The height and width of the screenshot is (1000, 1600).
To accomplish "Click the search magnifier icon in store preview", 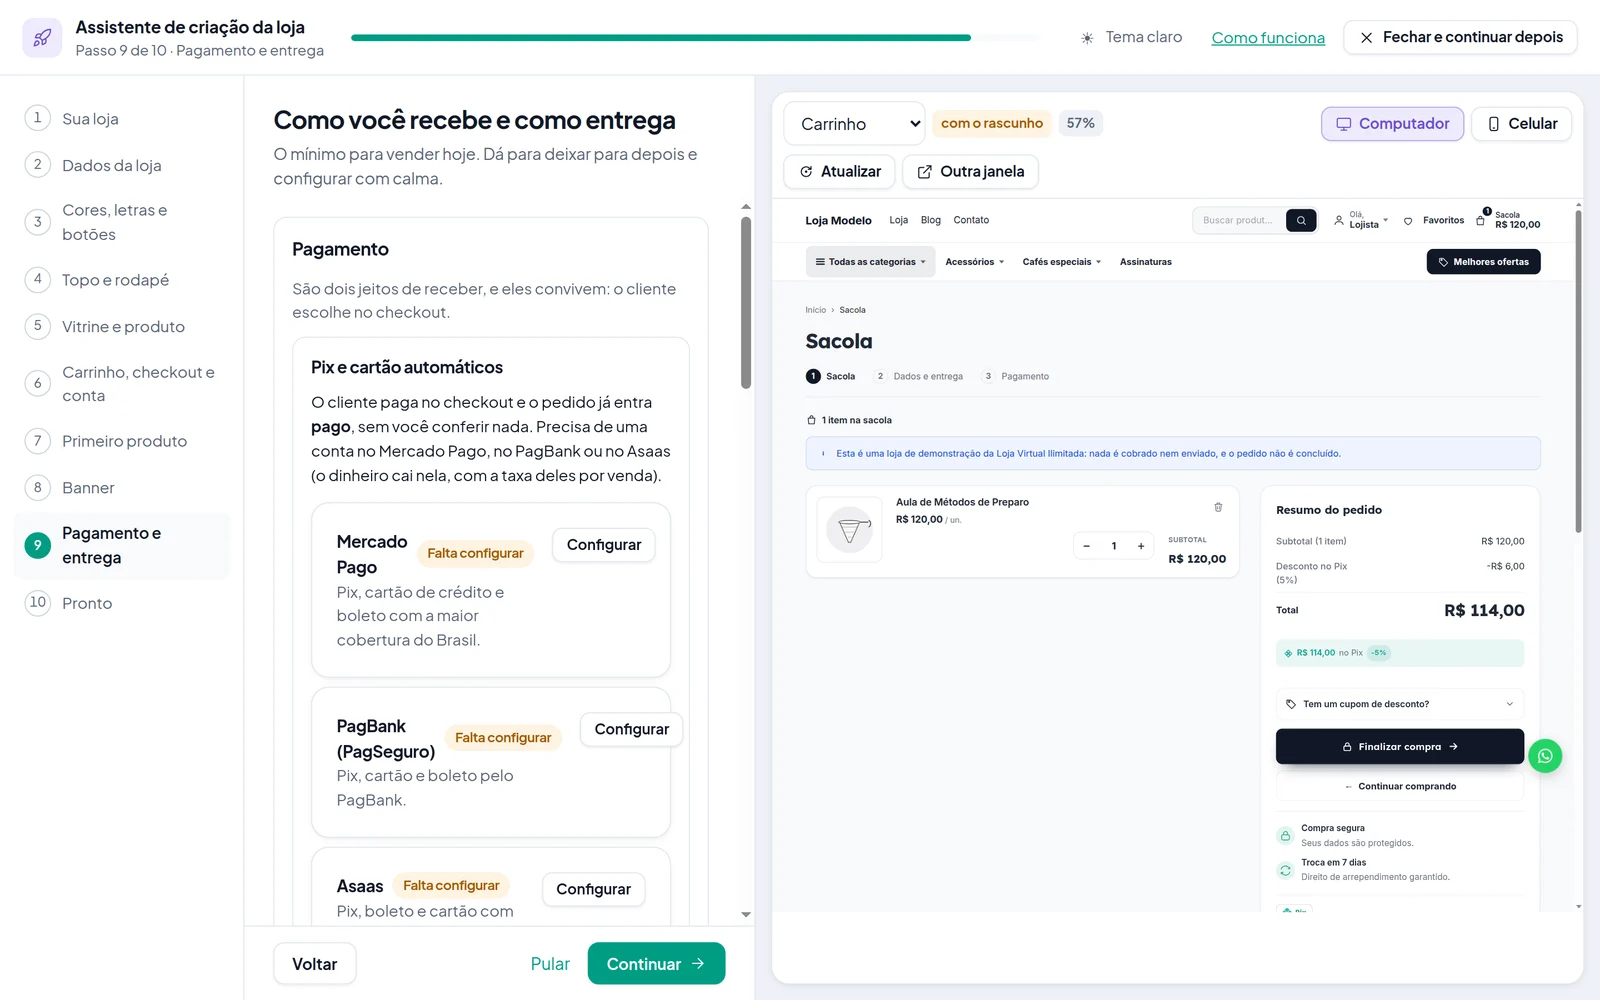I will pyautogui.click(x=1301, y=220).
